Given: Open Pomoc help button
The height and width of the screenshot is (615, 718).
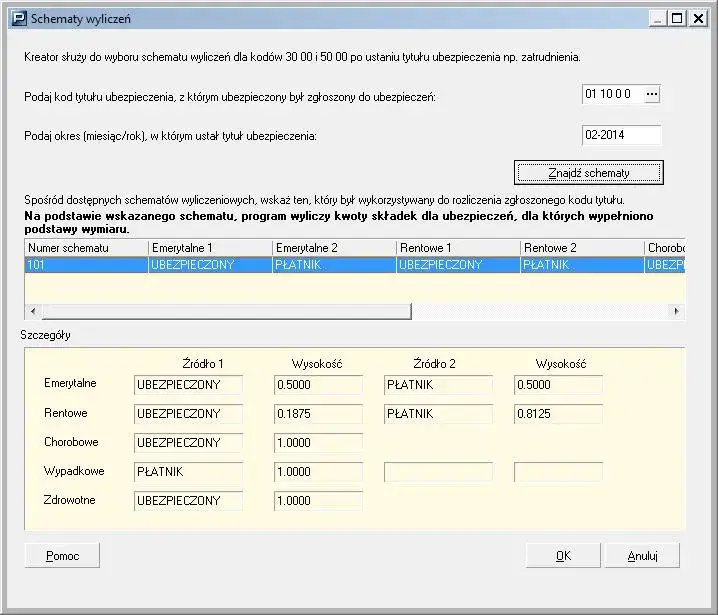Looking at the screenshot, I should [x=62, y=556].
